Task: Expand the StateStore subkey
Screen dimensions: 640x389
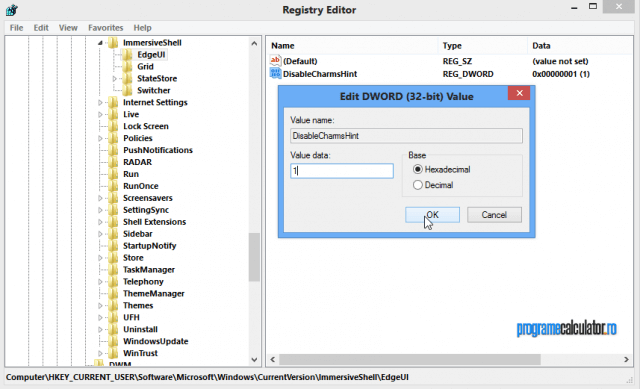Action: 115,78
